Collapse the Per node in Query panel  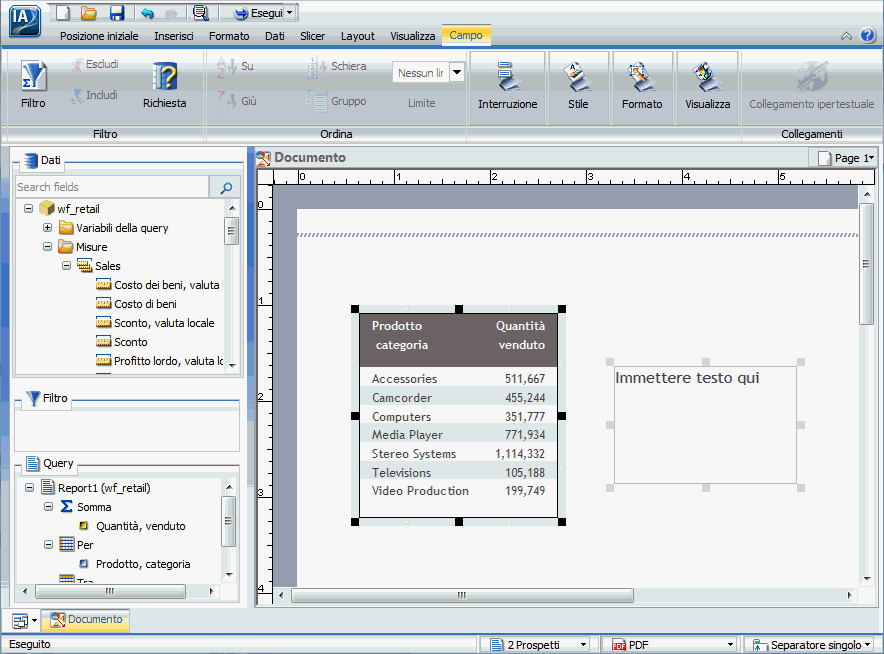(48, 545)
